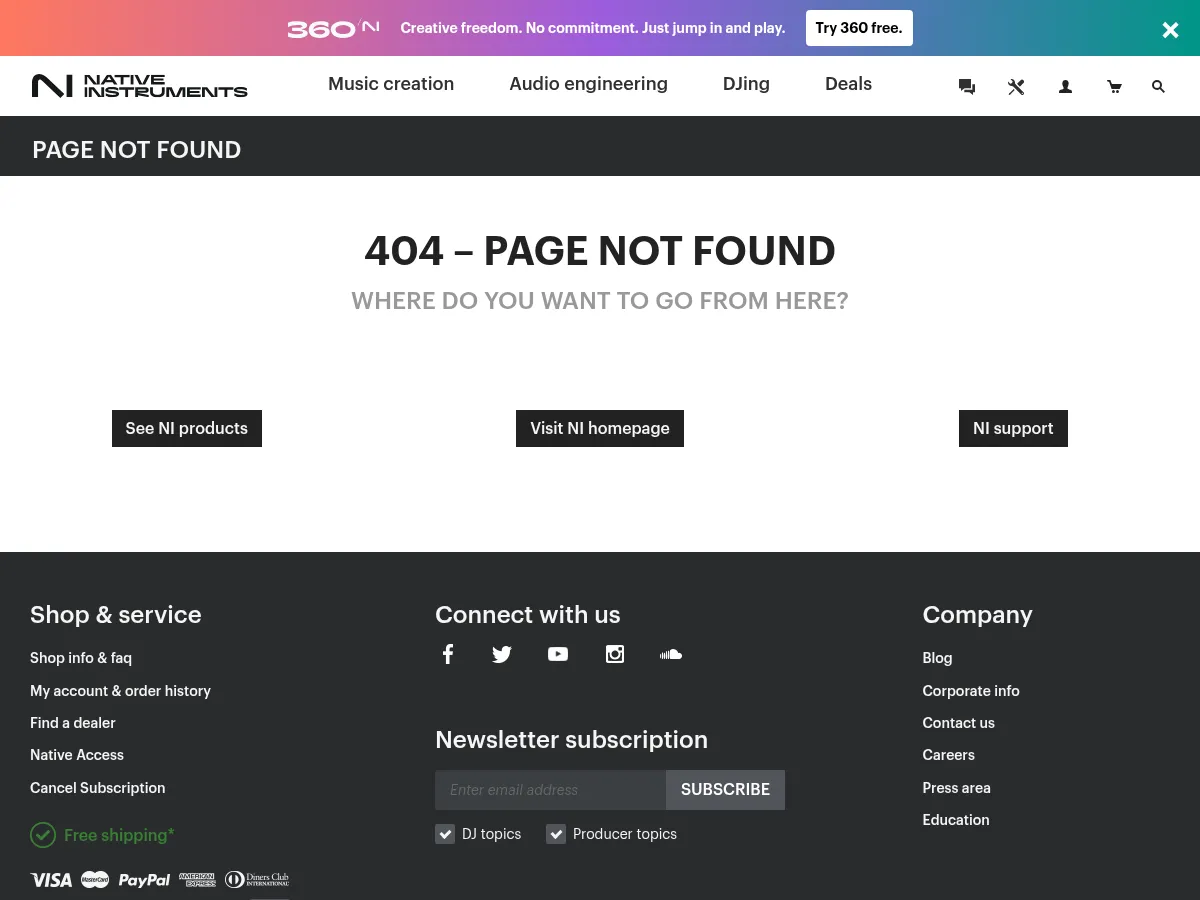This screenshot has height=900, width=1200.
Task: Open the community chat icon in header
Action: (966, 87)
